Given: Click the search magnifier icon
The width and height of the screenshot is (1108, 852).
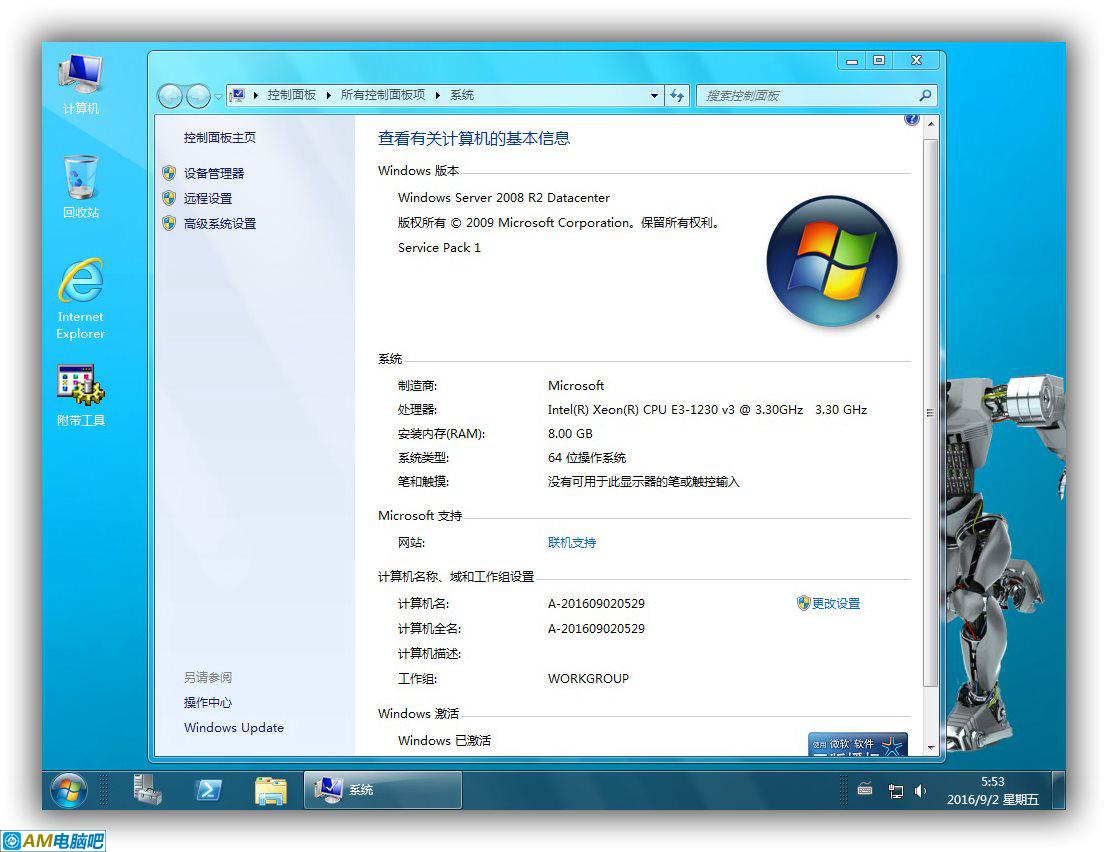Looking at the screenshot, I should pos(925,95).
